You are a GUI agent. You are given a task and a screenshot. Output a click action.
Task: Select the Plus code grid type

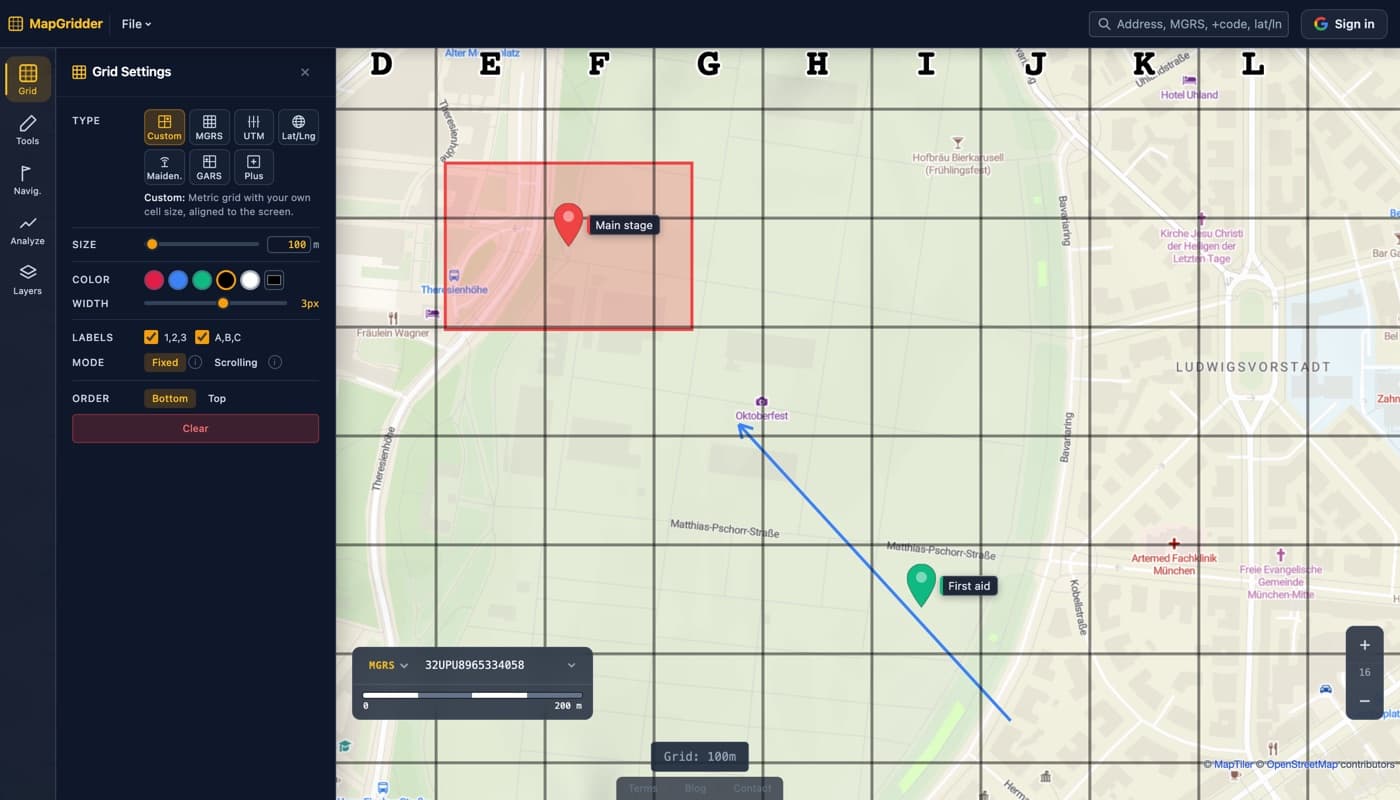254,167
